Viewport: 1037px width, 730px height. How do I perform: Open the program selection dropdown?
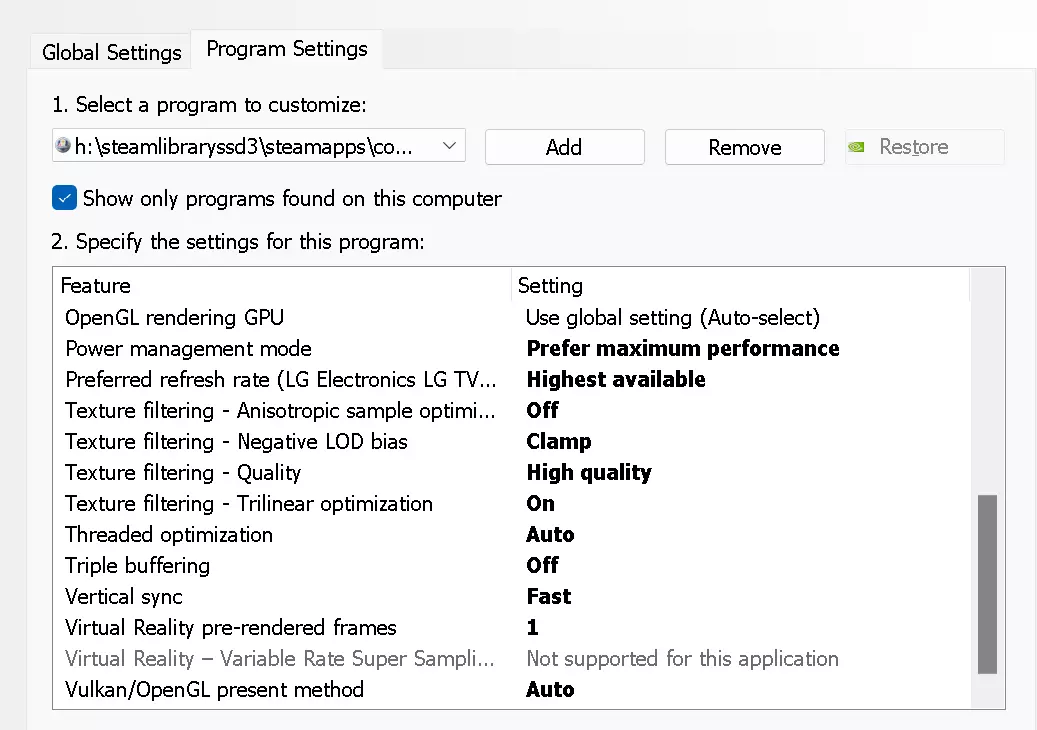tap(449, 146)
